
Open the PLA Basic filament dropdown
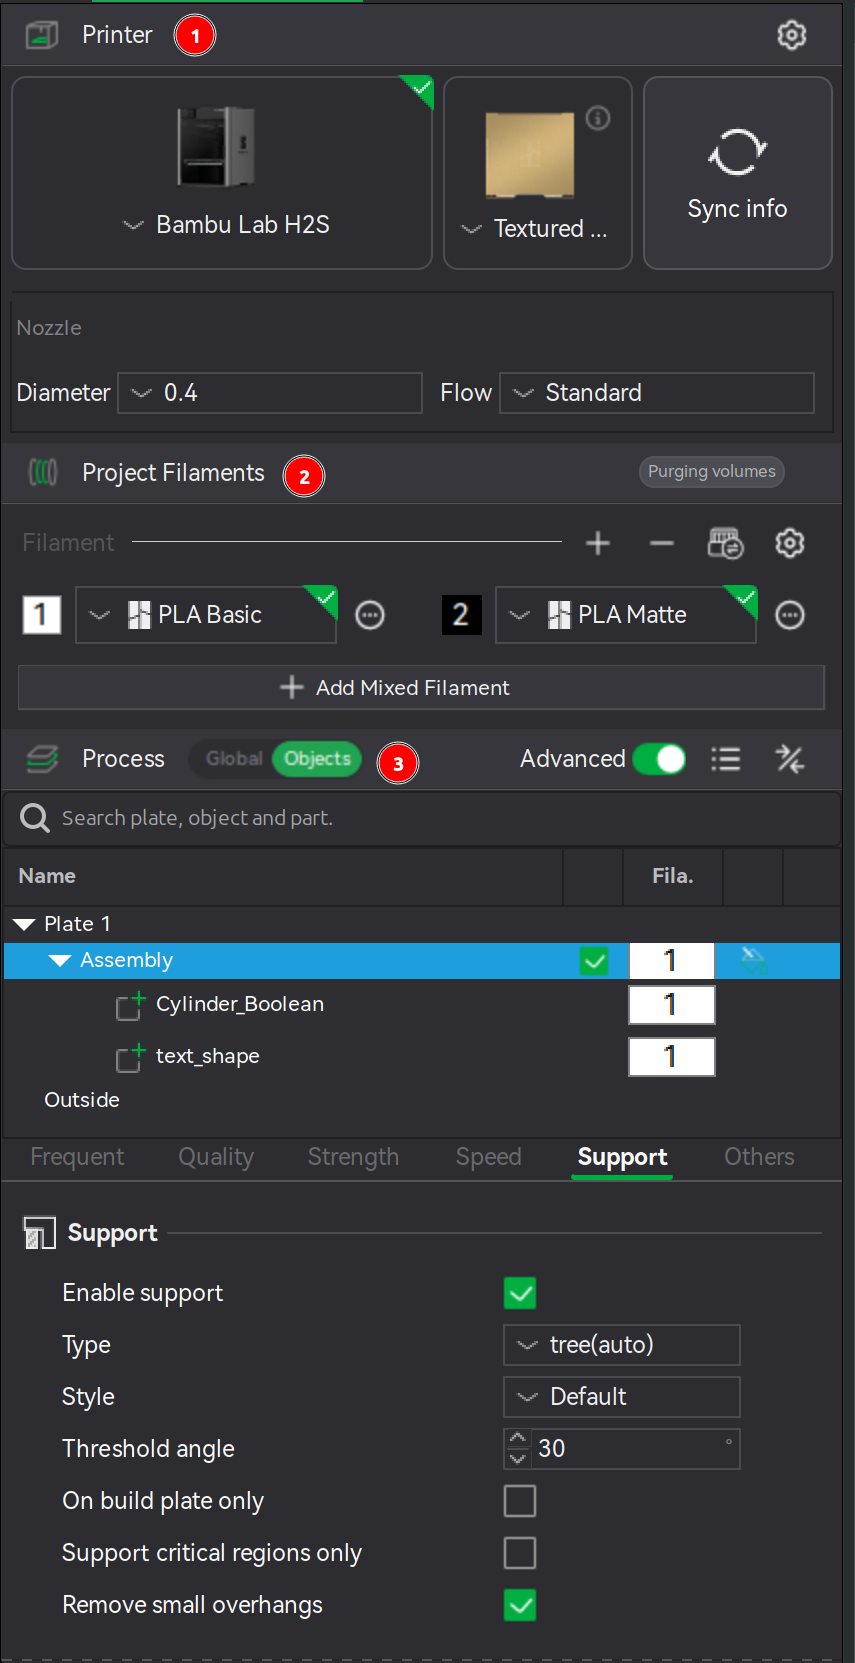pyautogui.click(x=206, y=614)
